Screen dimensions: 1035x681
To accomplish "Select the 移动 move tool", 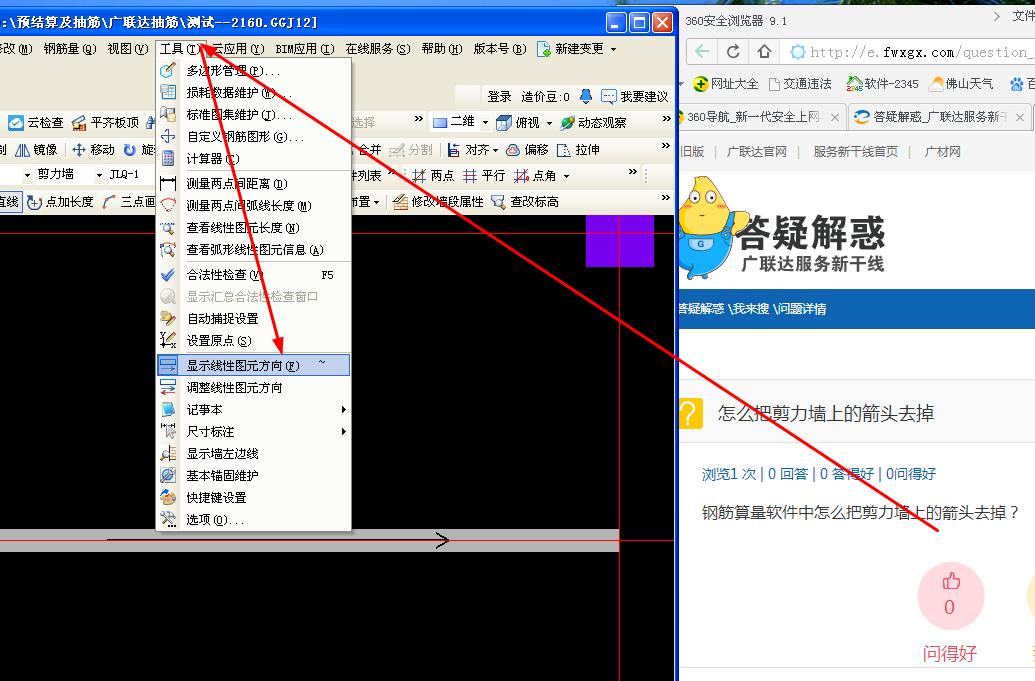I will [x=93, y=150].
